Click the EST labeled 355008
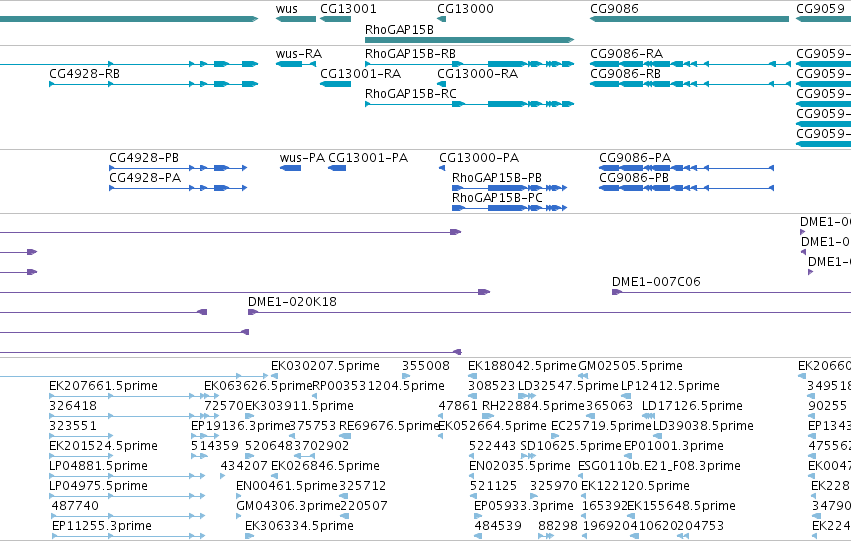This screenshot has width=851, height=541. 426,366
